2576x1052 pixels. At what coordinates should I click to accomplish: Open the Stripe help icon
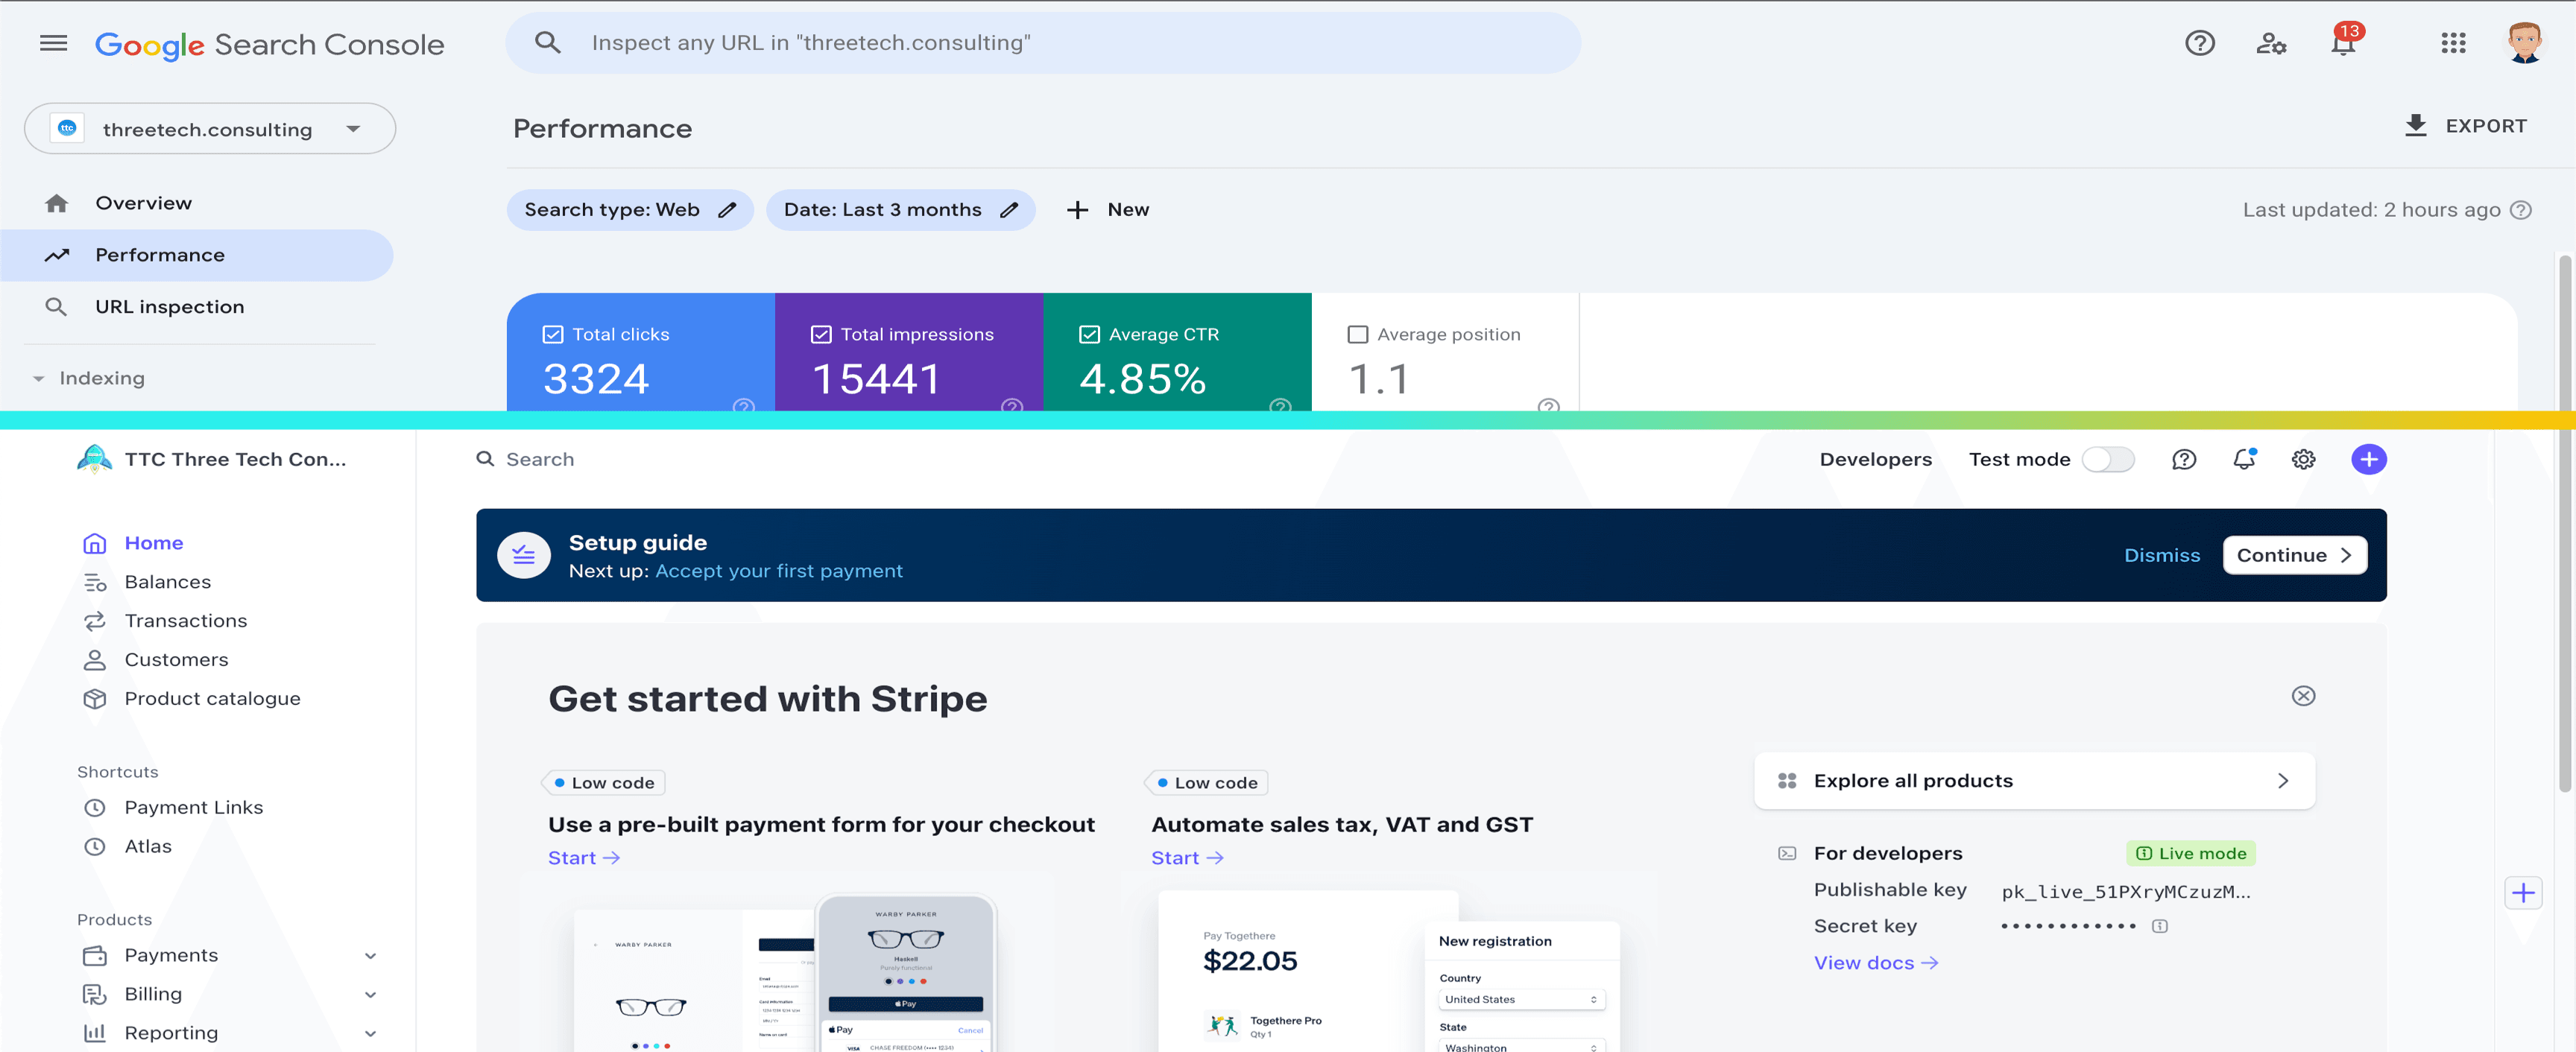(x=2184, y=459)
